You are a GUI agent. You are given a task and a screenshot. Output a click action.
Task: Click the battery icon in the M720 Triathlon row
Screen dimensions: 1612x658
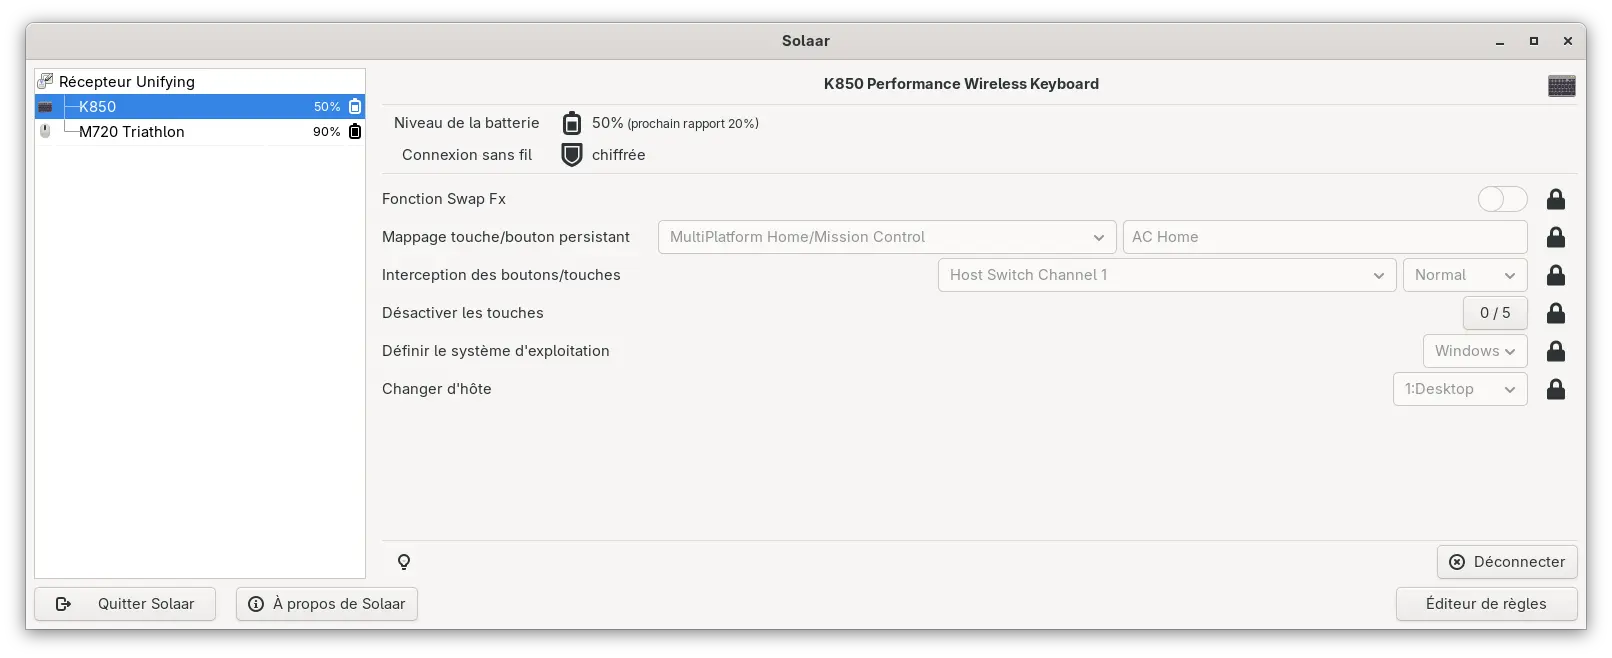(354, 131)
